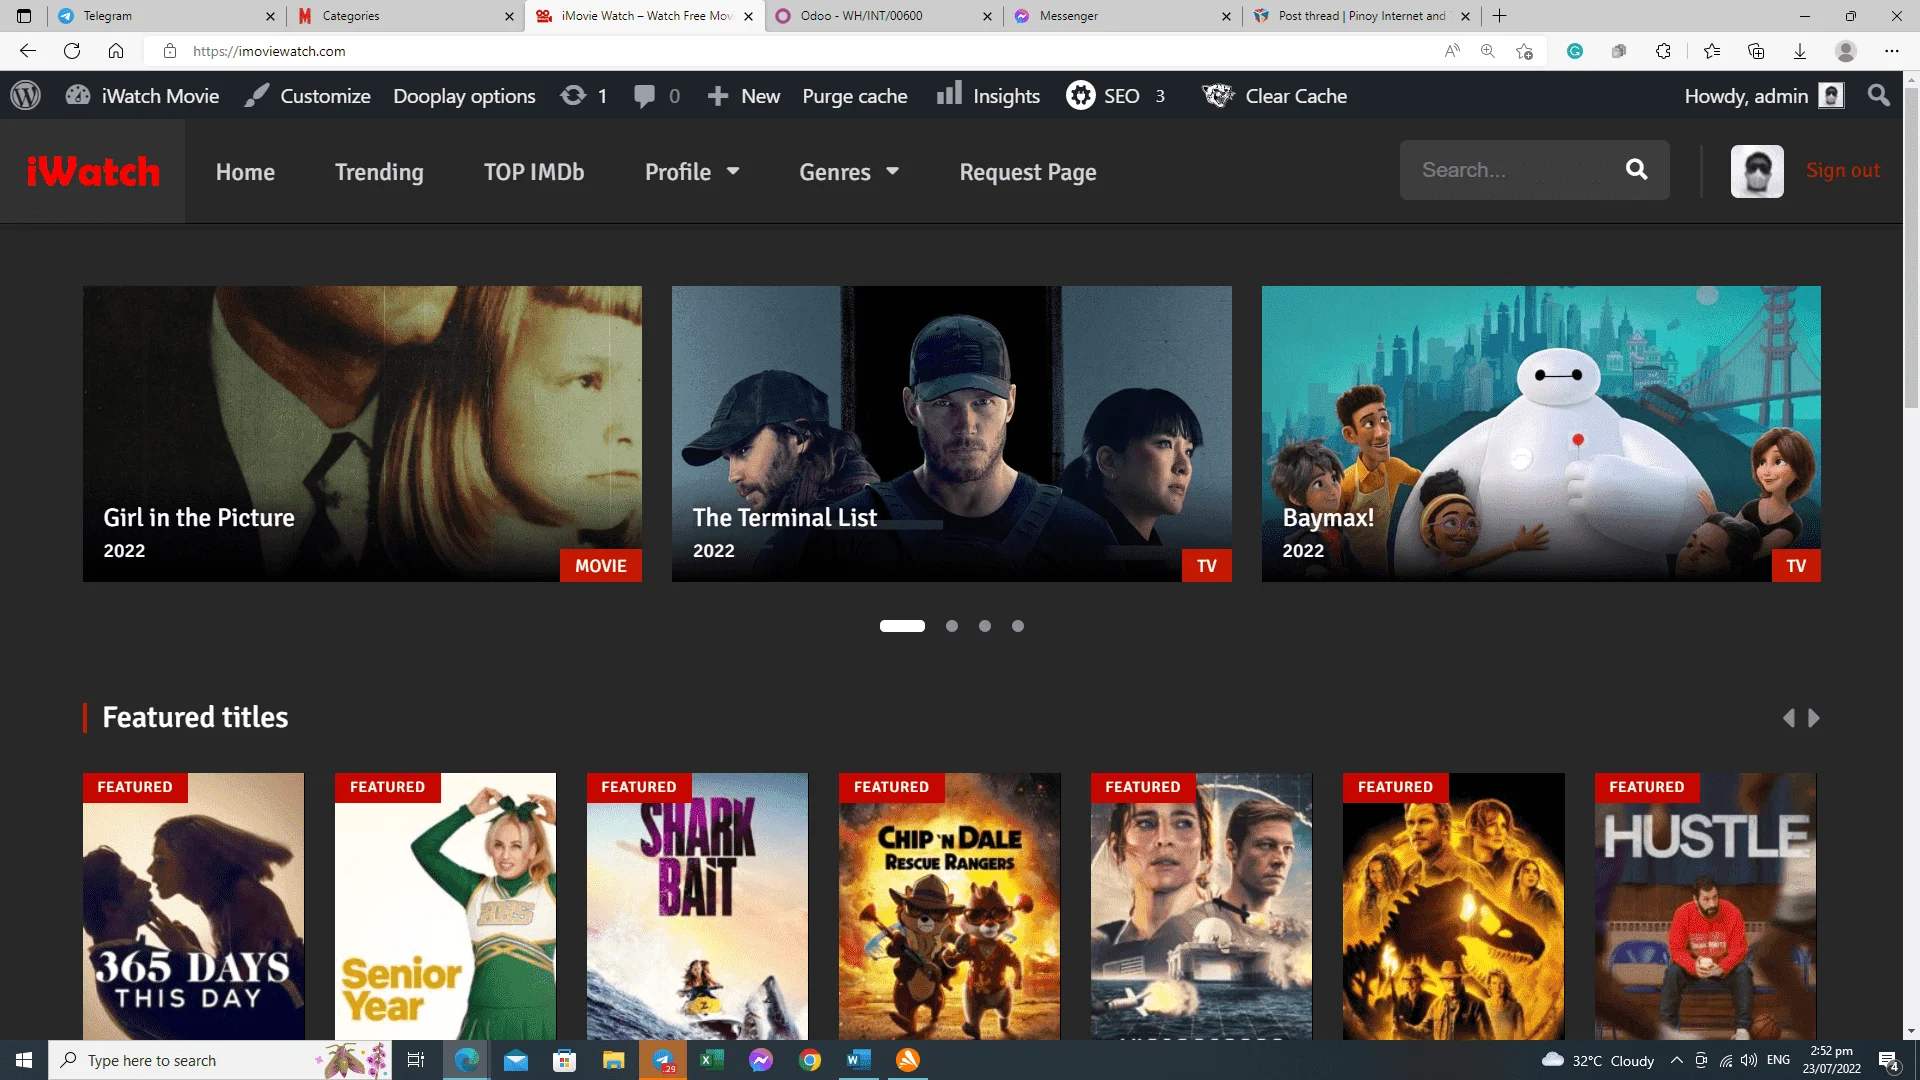The image size is (1920, 1080).
Task: Click the Clear Cache button
Action: point(1275,96)
